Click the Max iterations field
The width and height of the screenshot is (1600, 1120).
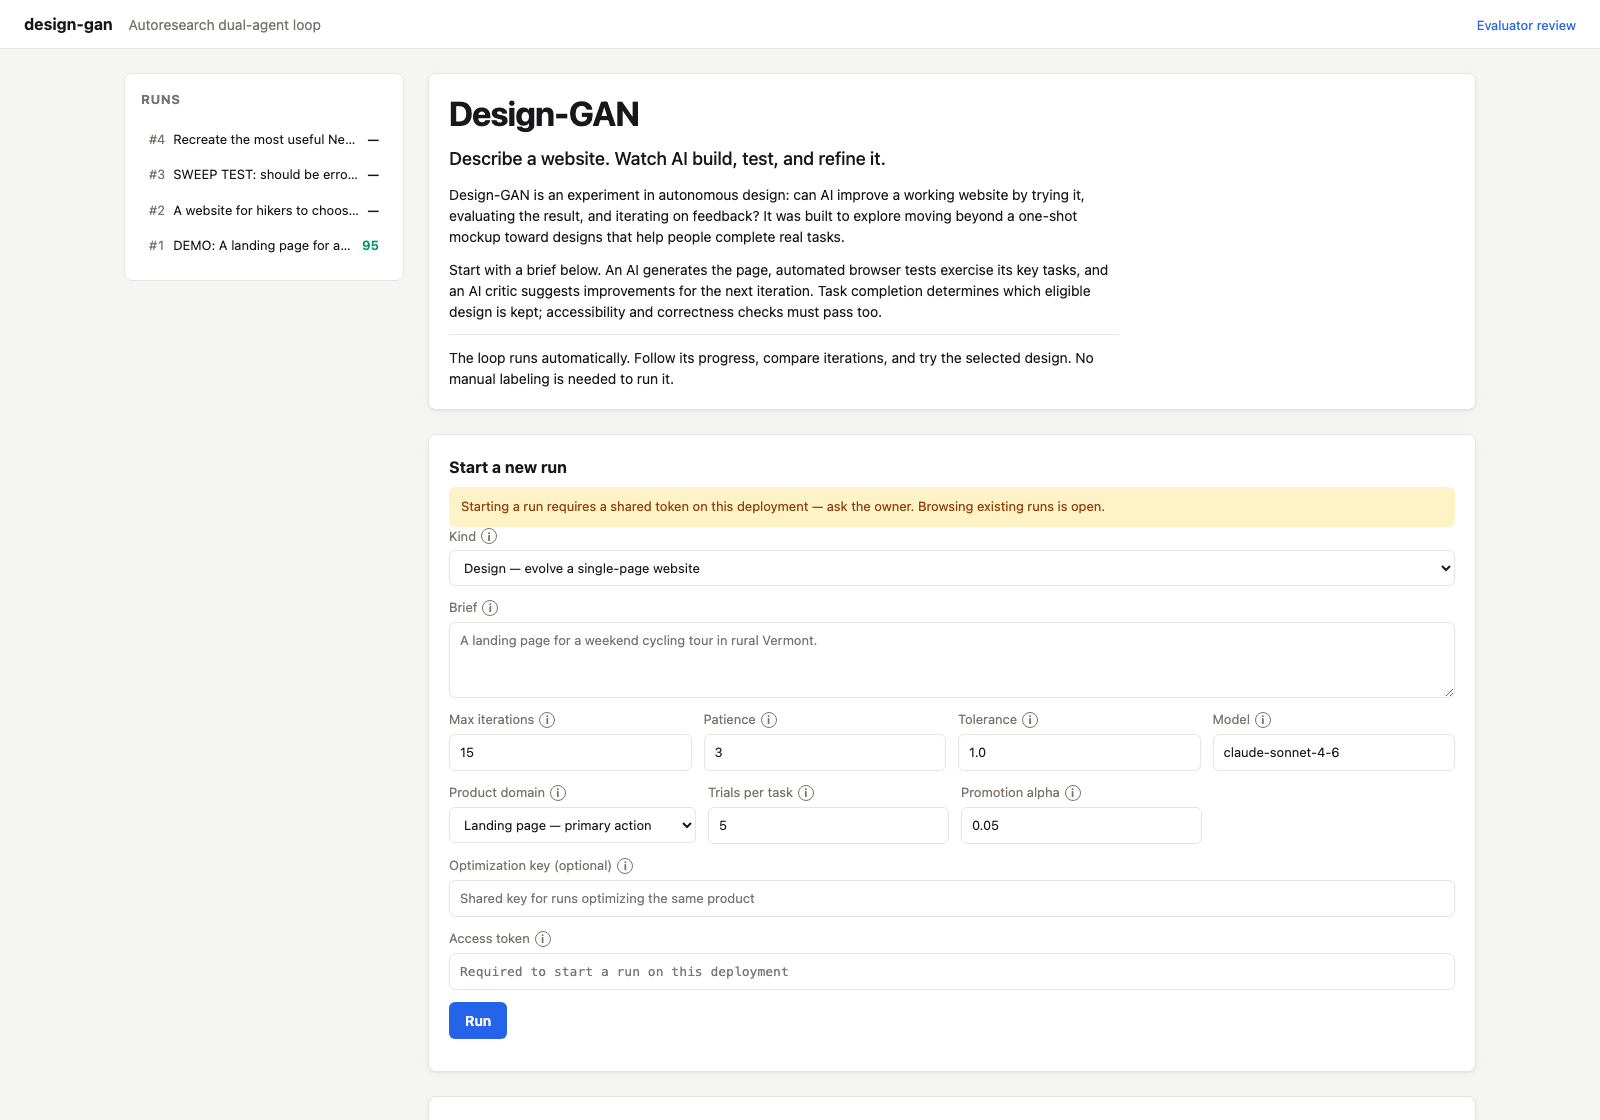click(x=570, y=752)
